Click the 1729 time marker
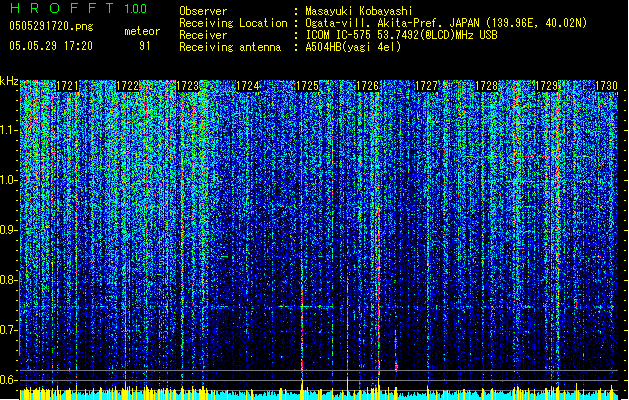The width and height of the screenshot is (629, 400). tap(546, 86)
